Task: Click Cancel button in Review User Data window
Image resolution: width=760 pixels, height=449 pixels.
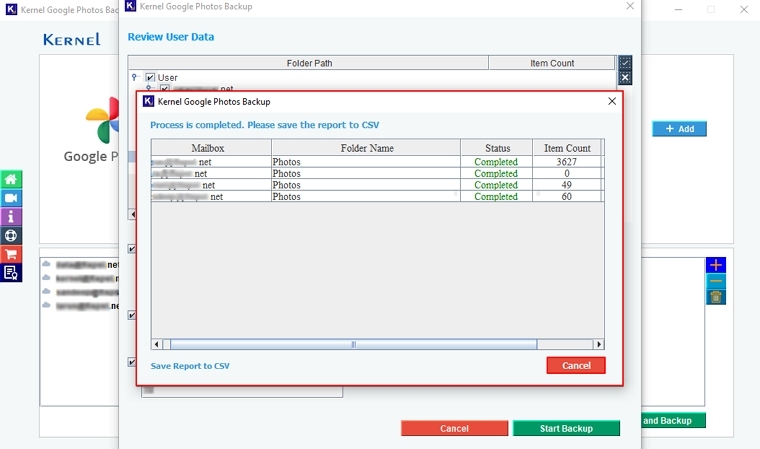Action: 454,428
